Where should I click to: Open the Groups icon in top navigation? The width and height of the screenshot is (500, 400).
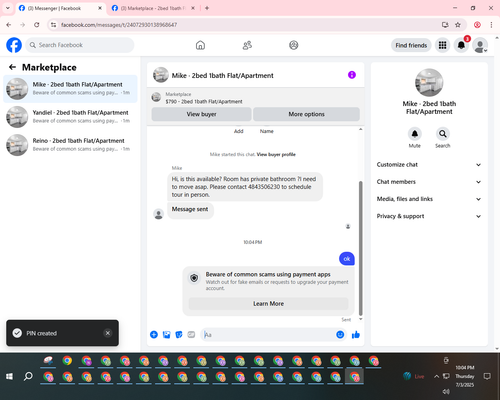(294, 45)
